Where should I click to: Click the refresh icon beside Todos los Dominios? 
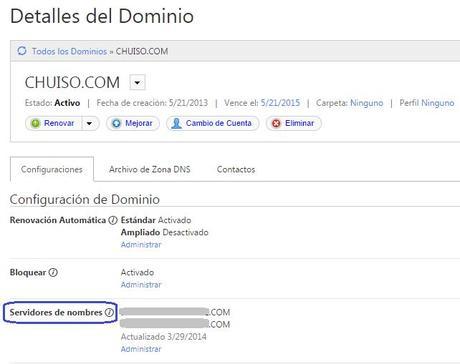22,51
